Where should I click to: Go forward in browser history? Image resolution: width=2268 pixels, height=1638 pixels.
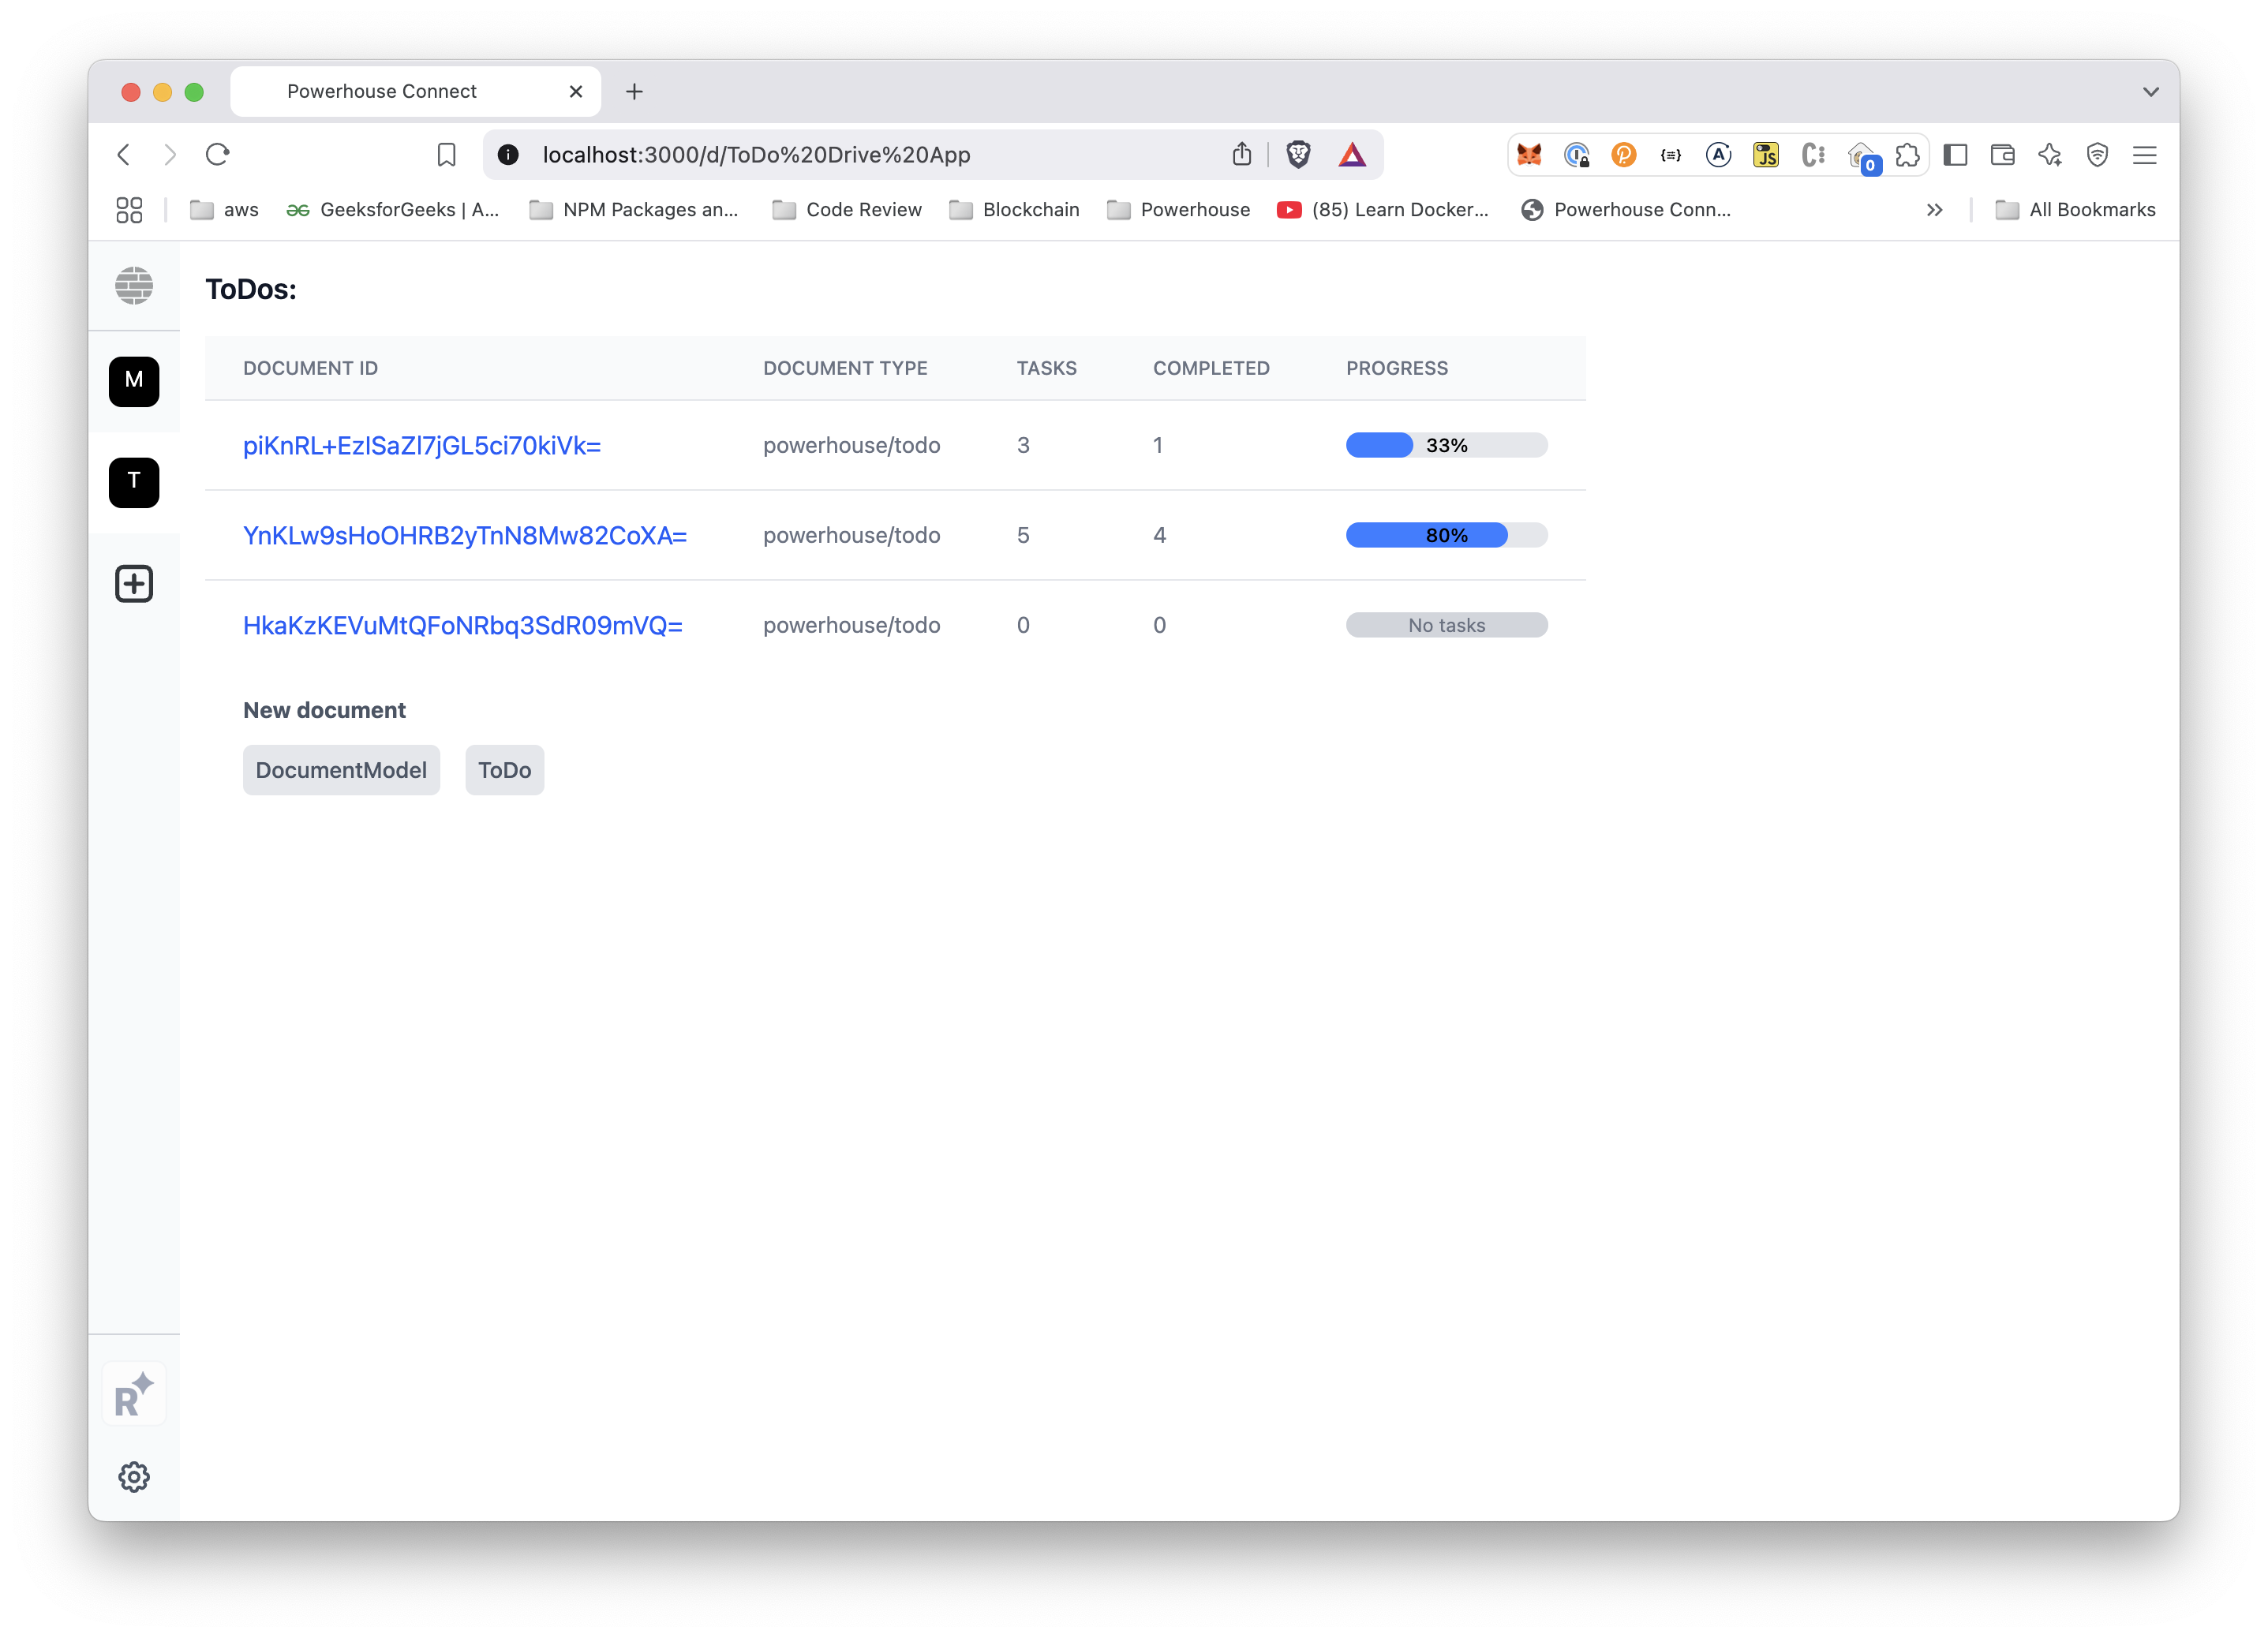click(x=170, y=154)
